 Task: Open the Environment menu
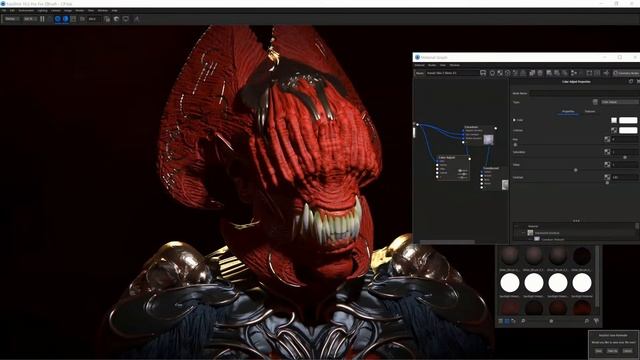tap(26, 10)
